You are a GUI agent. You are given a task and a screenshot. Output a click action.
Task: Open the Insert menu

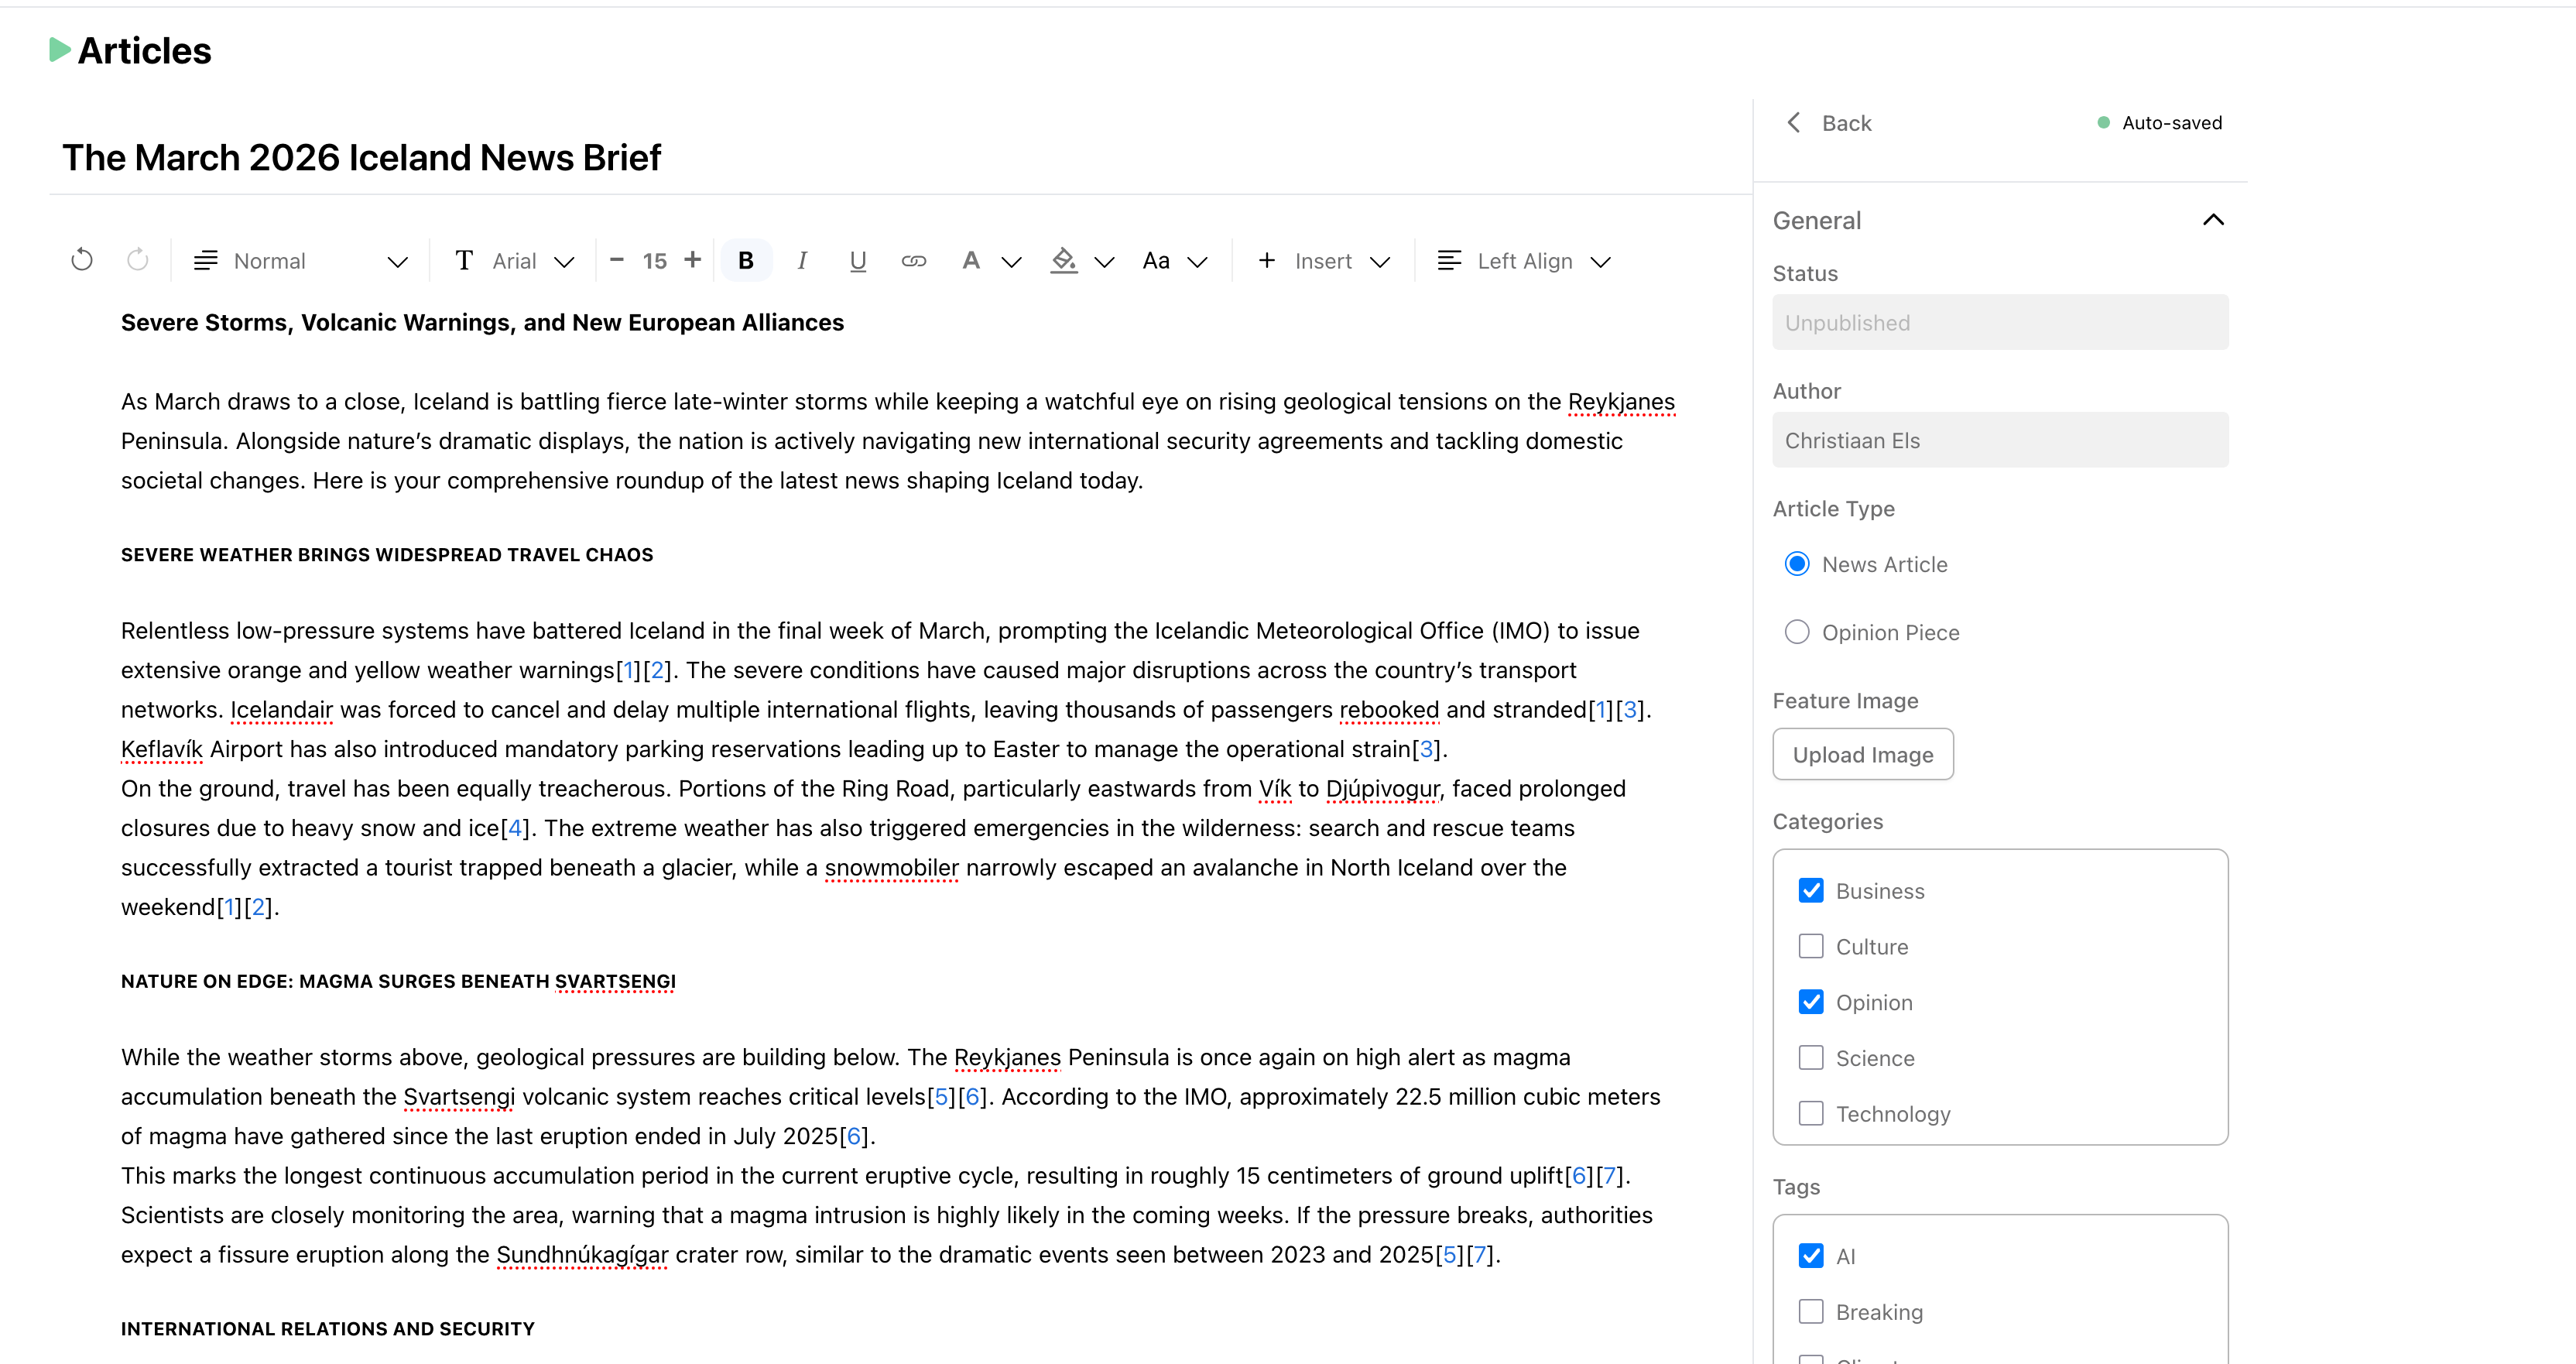(1322, 260)
